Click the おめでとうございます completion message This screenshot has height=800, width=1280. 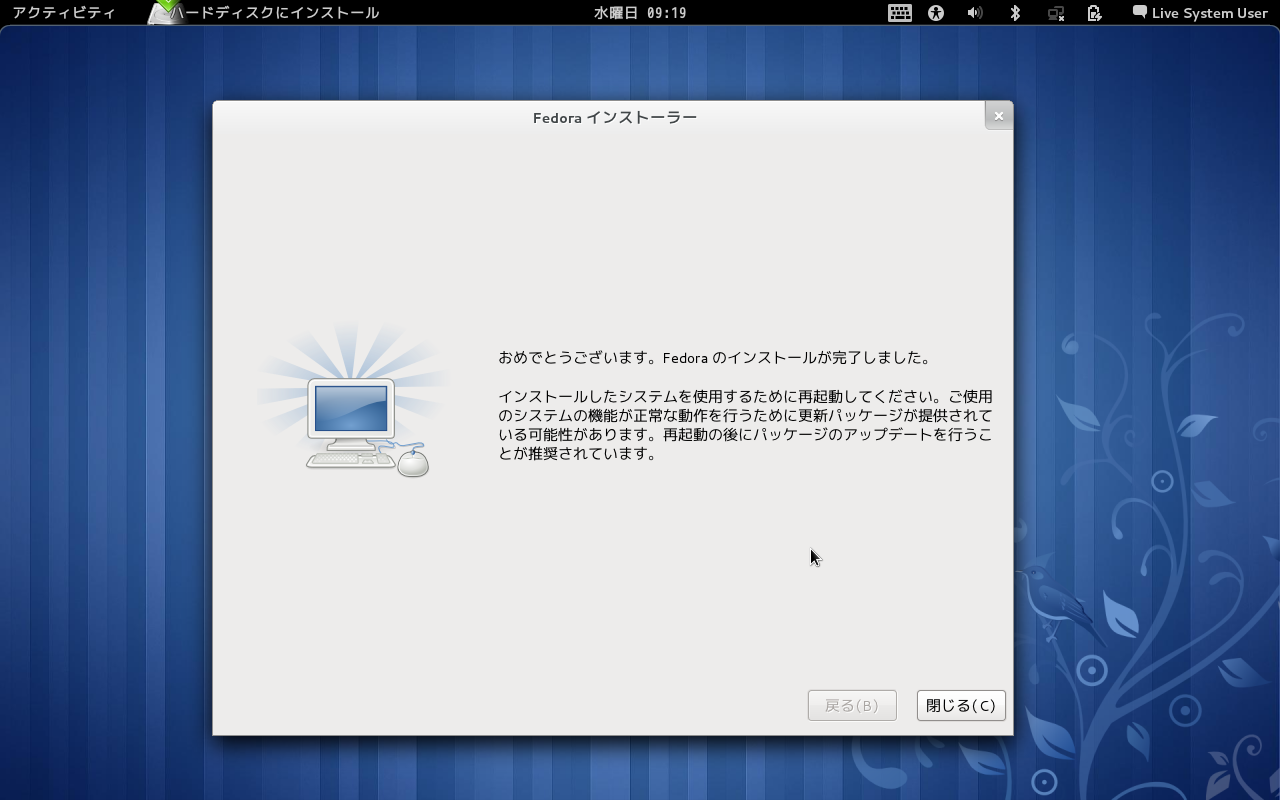(715, 357)
